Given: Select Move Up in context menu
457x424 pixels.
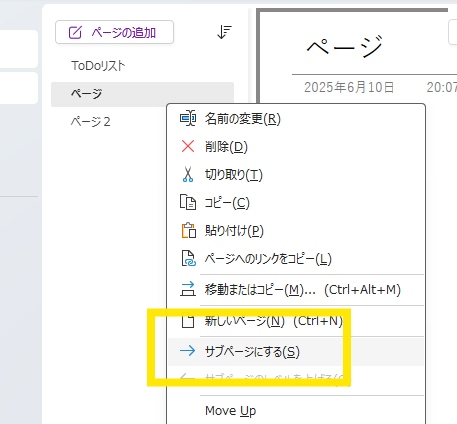Looking at the screenshot, I should tap(296, 411).
